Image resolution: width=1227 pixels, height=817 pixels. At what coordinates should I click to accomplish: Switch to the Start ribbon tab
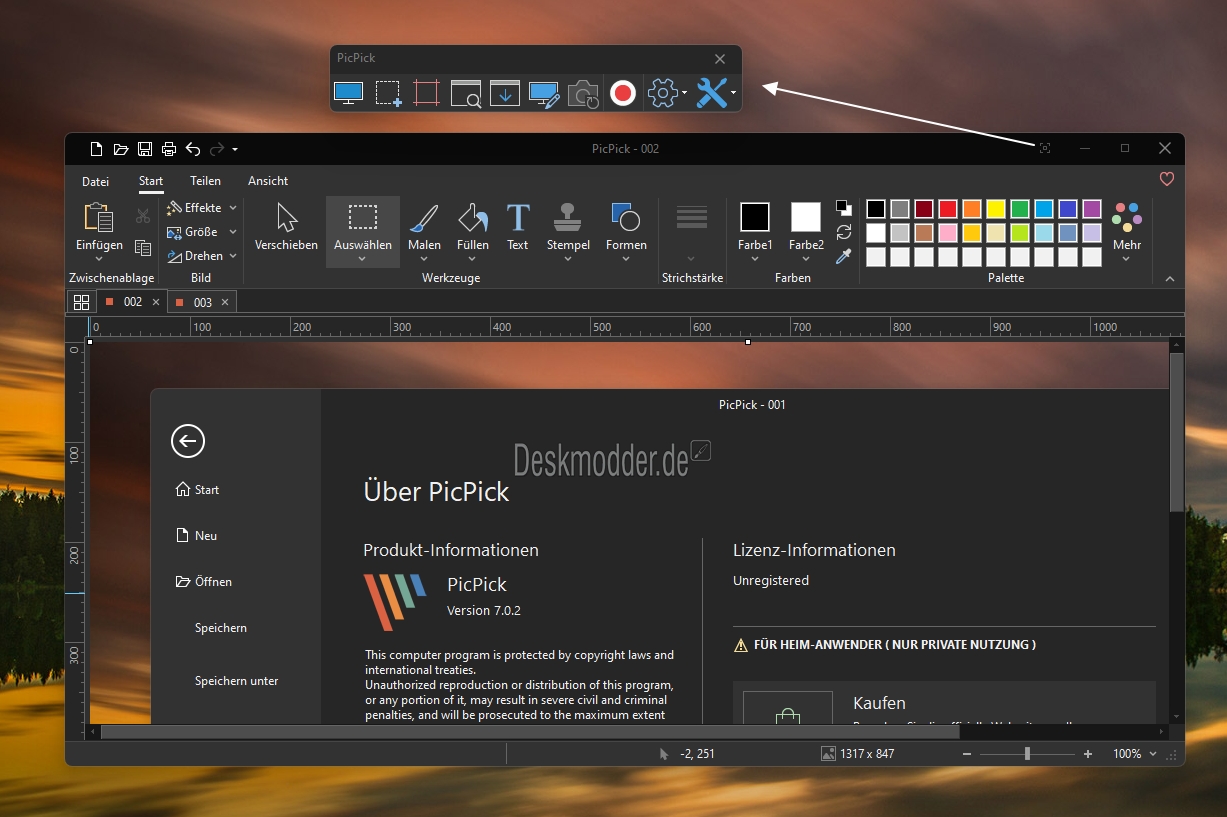pyautogui.click(x=151, y=181)
